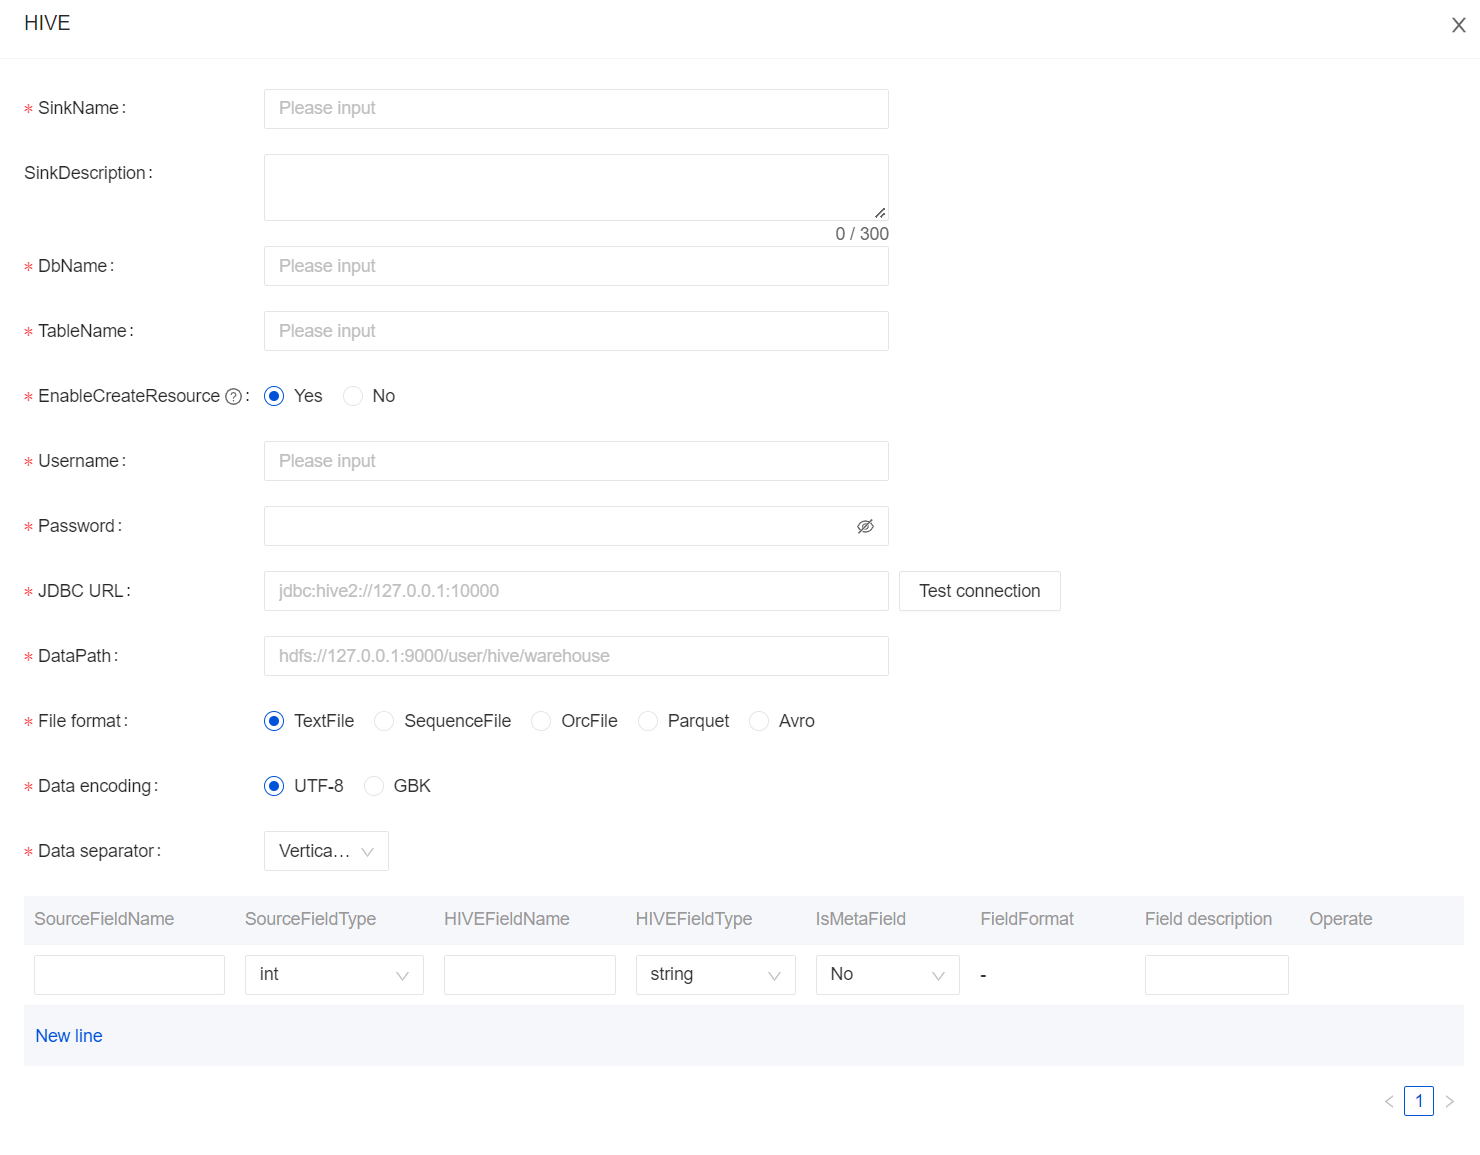Choose the Parquet file format
The width and height of the screenshot is (1480, 1155).
coord(648,721)
